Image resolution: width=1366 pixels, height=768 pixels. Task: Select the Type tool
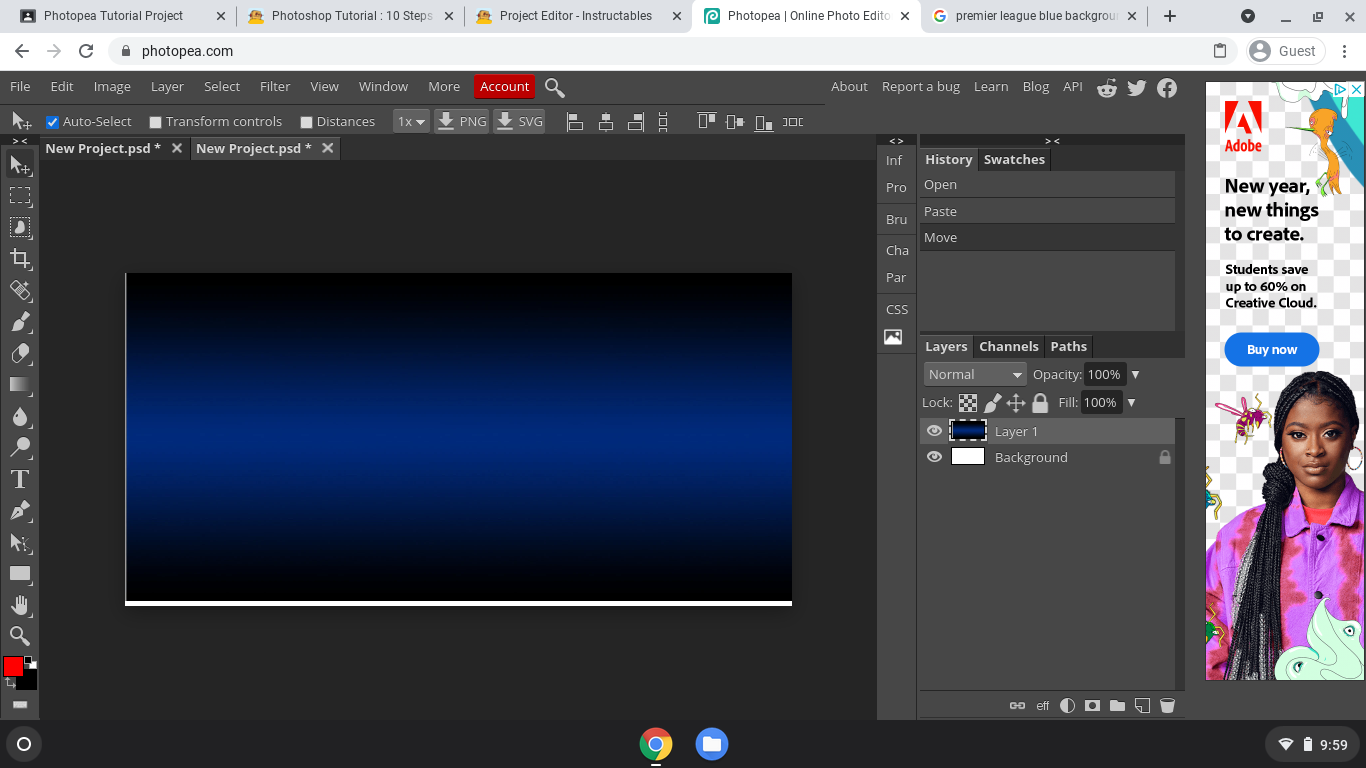tap(20, 479)
